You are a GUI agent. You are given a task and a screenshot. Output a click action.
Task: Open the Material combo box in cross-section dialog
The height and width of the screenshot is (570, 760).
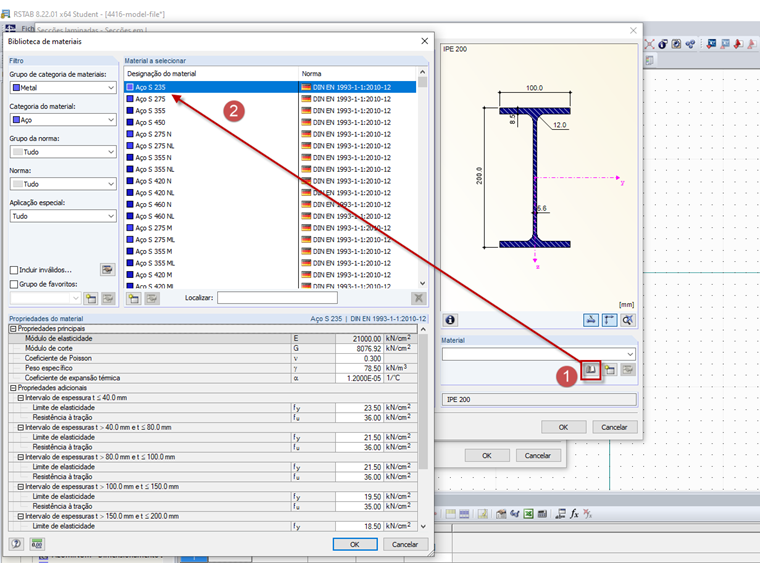538,354
